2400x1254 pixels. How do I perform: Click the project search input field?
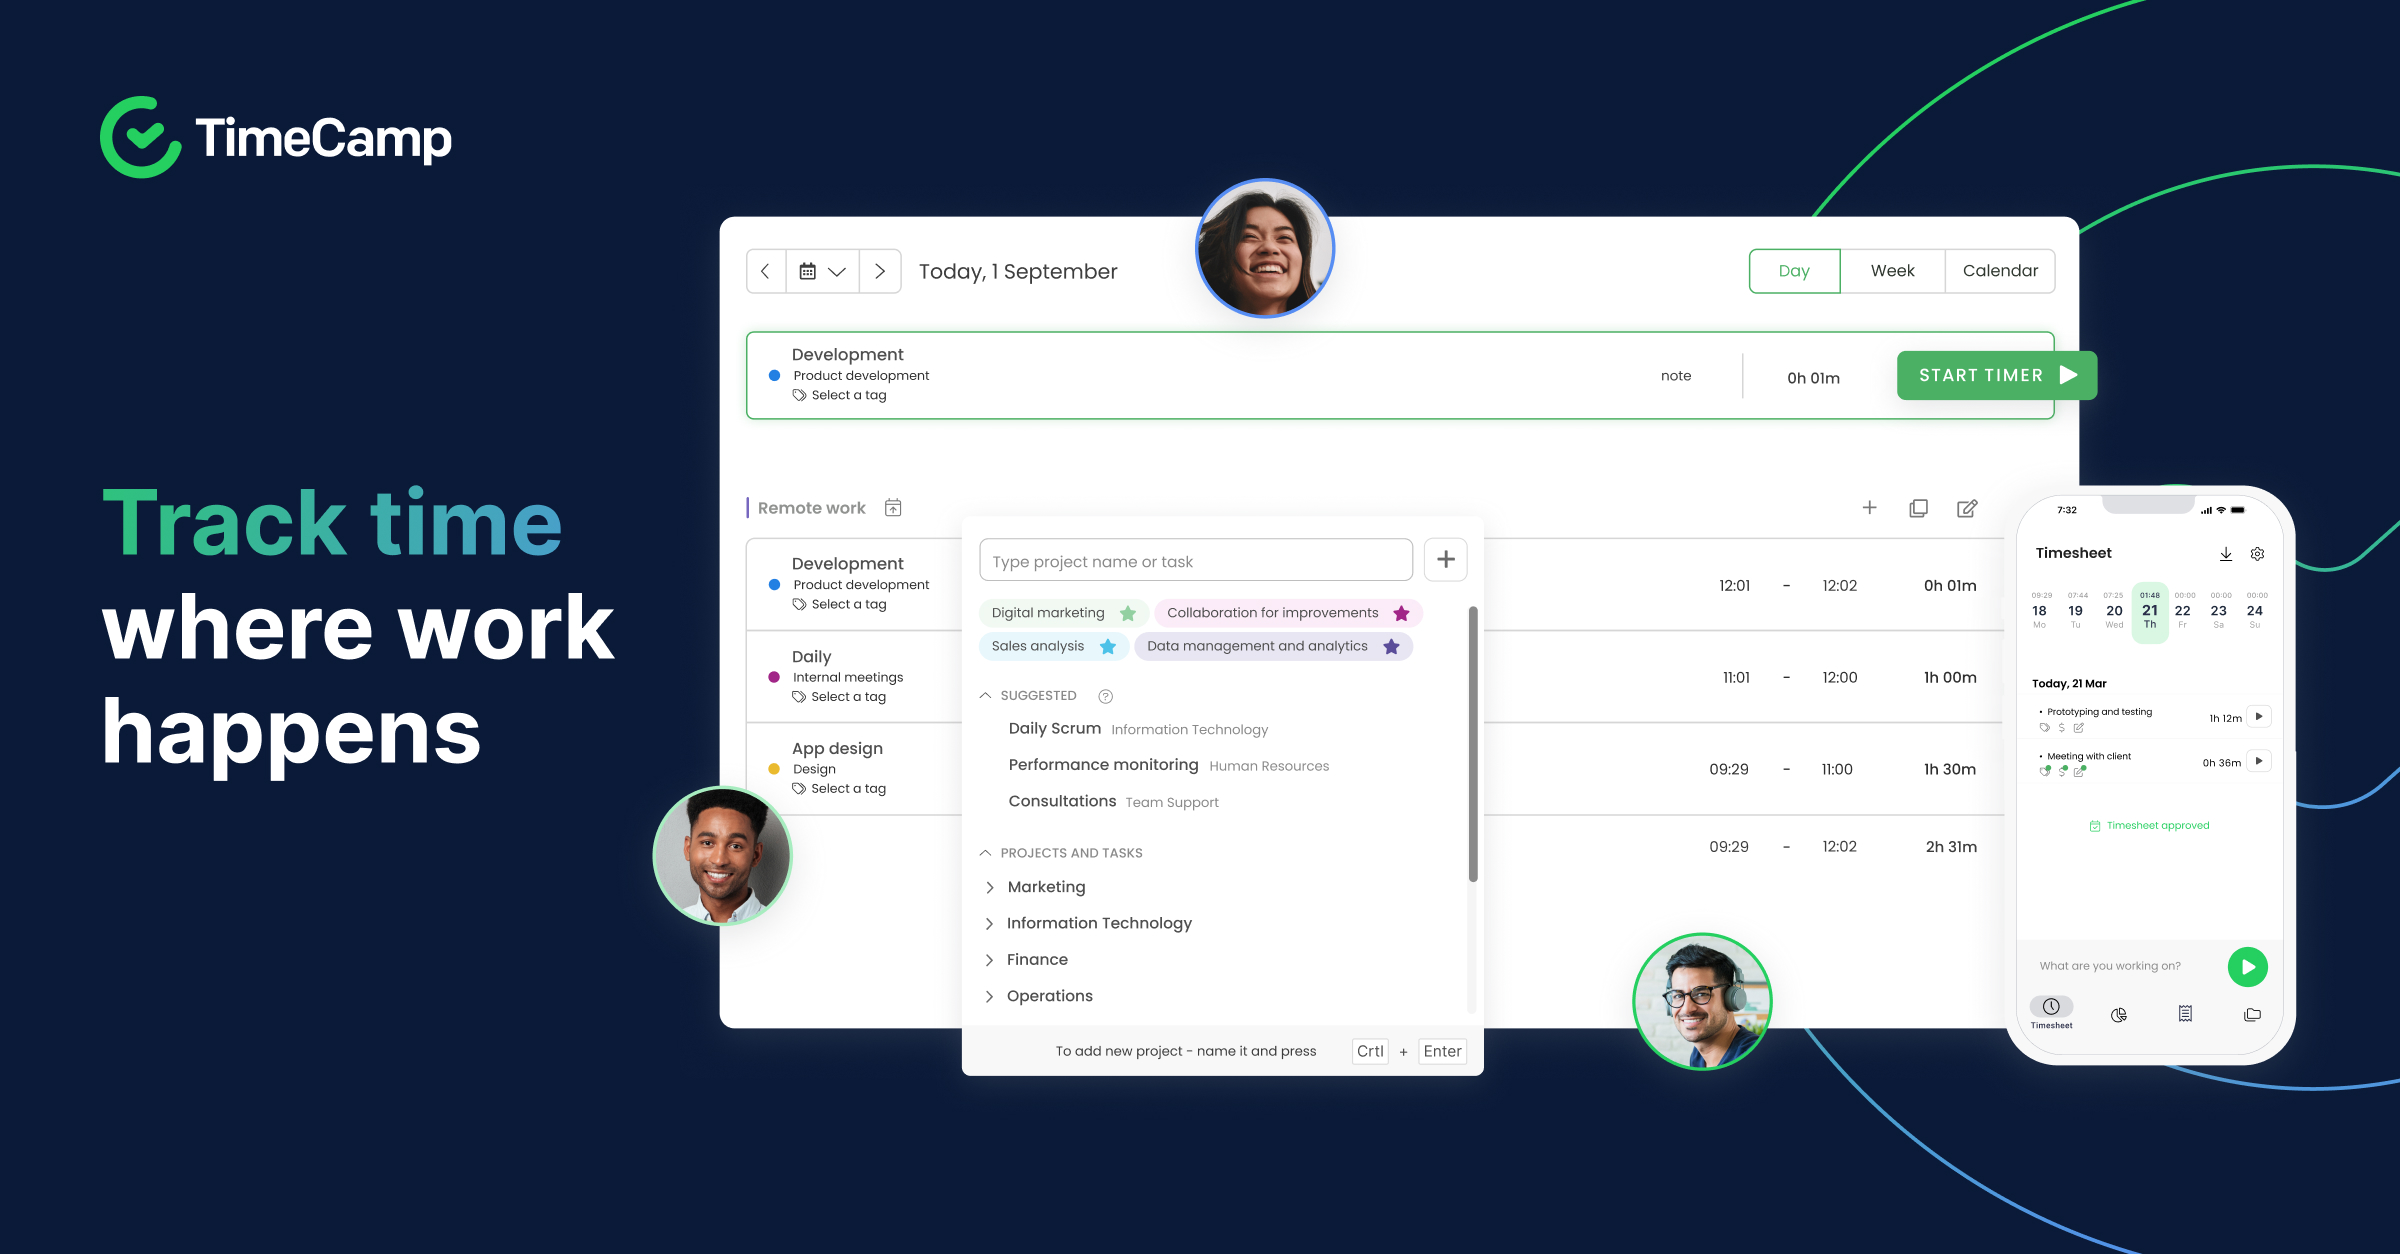pyautogui.click(x=1195, y=560)
